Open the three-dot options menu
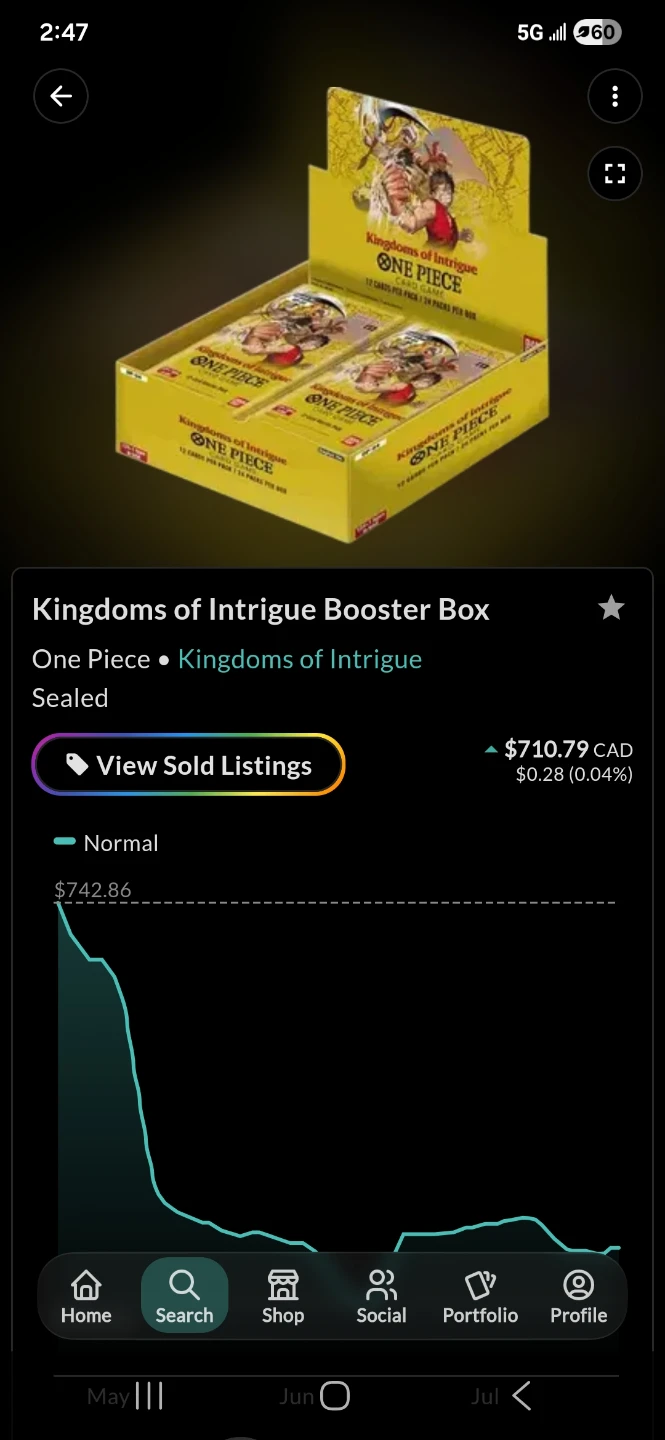This screenshot has height=1440, width=665. point(614,96)
